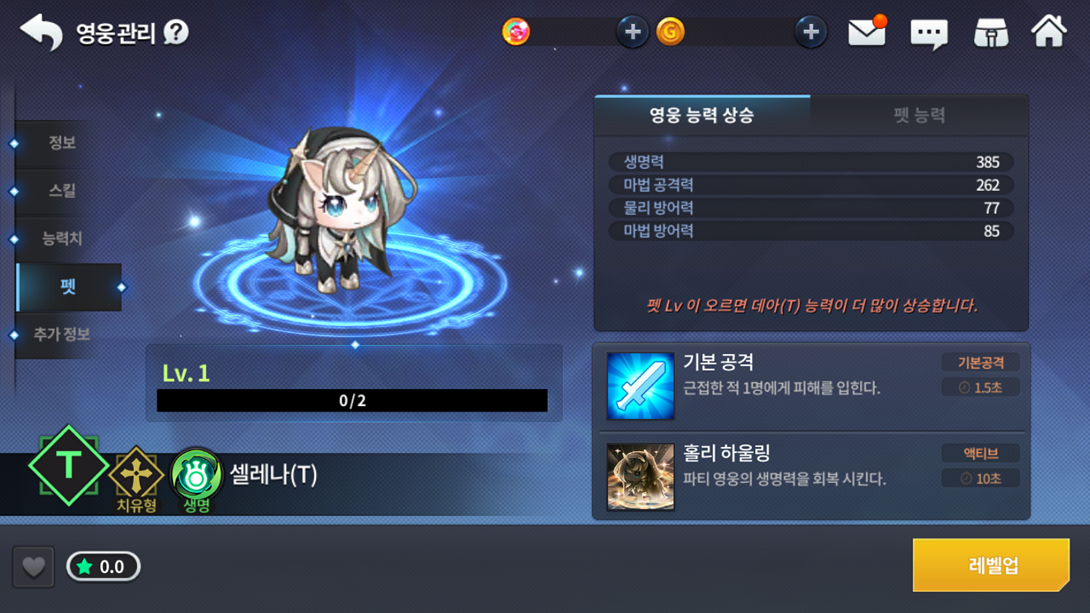Open the 추가 정보 side menu
The image size is (1090, 613).
[x=61, y=334]
